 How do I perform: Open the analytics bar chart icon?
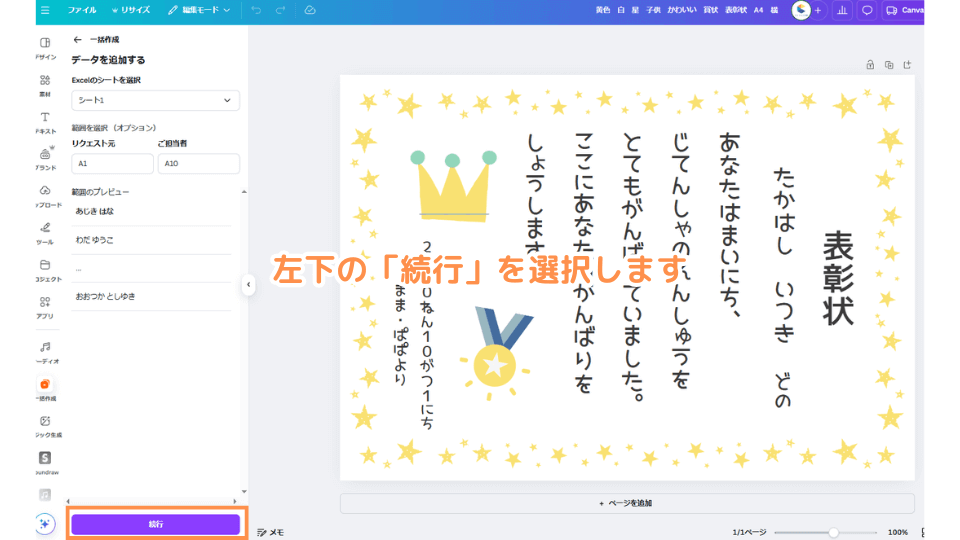pyautogui.click(x=841, y=10)
